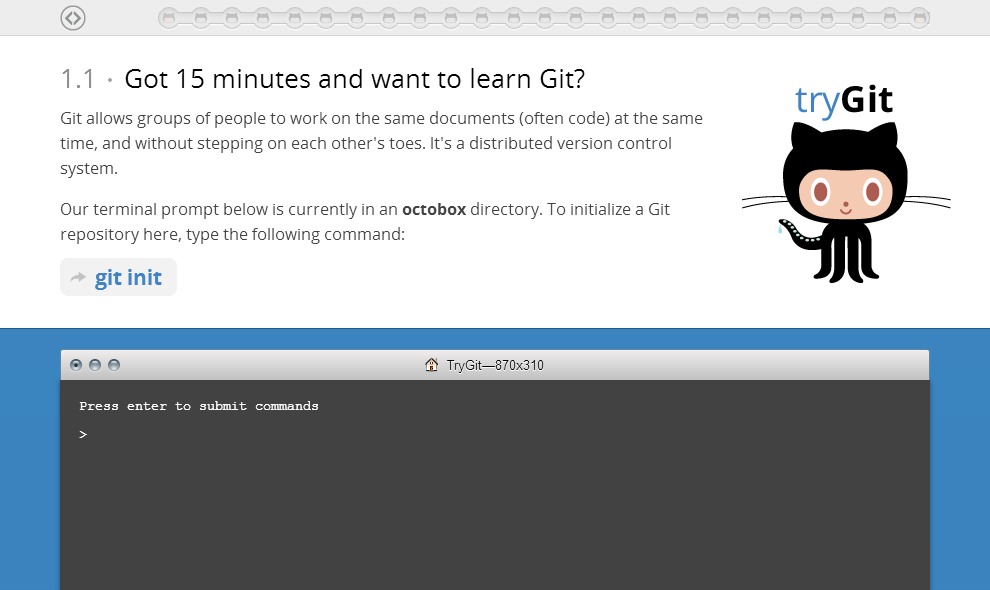
Task: Select the fifth octocat badge in the progress chain
Action: coord(294,18)
